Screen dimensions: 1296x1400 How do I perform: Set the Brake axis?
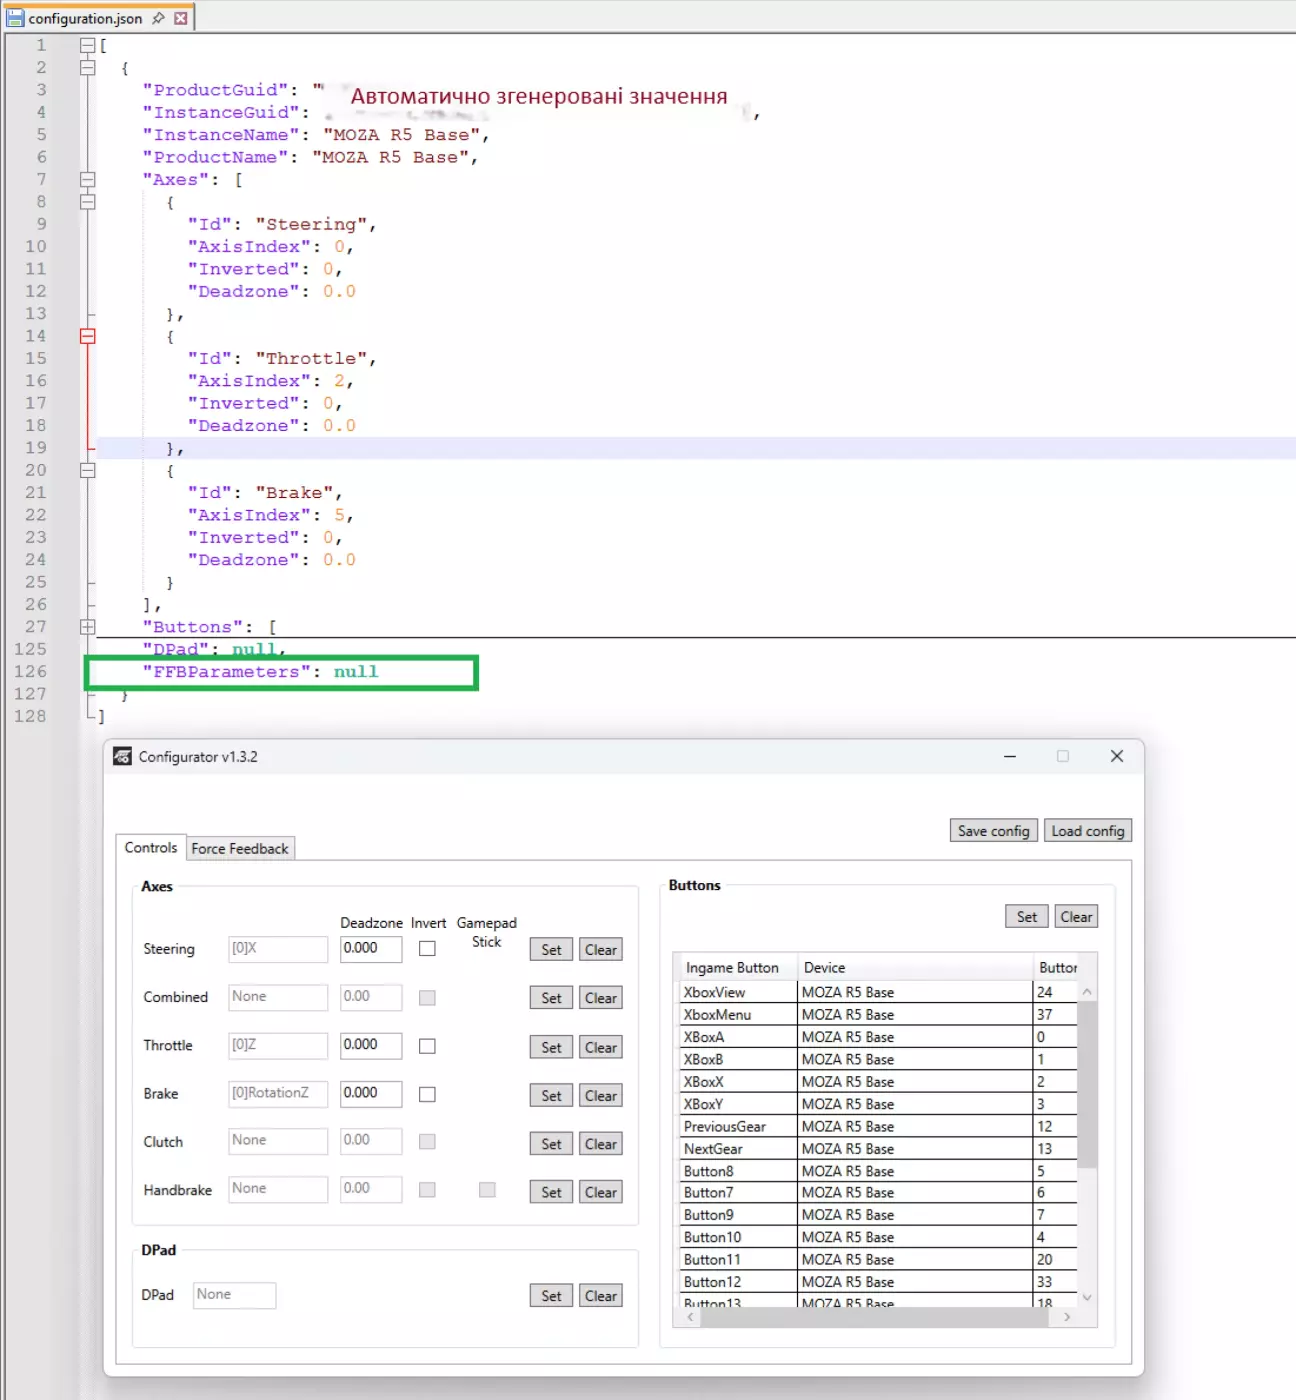pyautogui.click(x=551, y=1095)
